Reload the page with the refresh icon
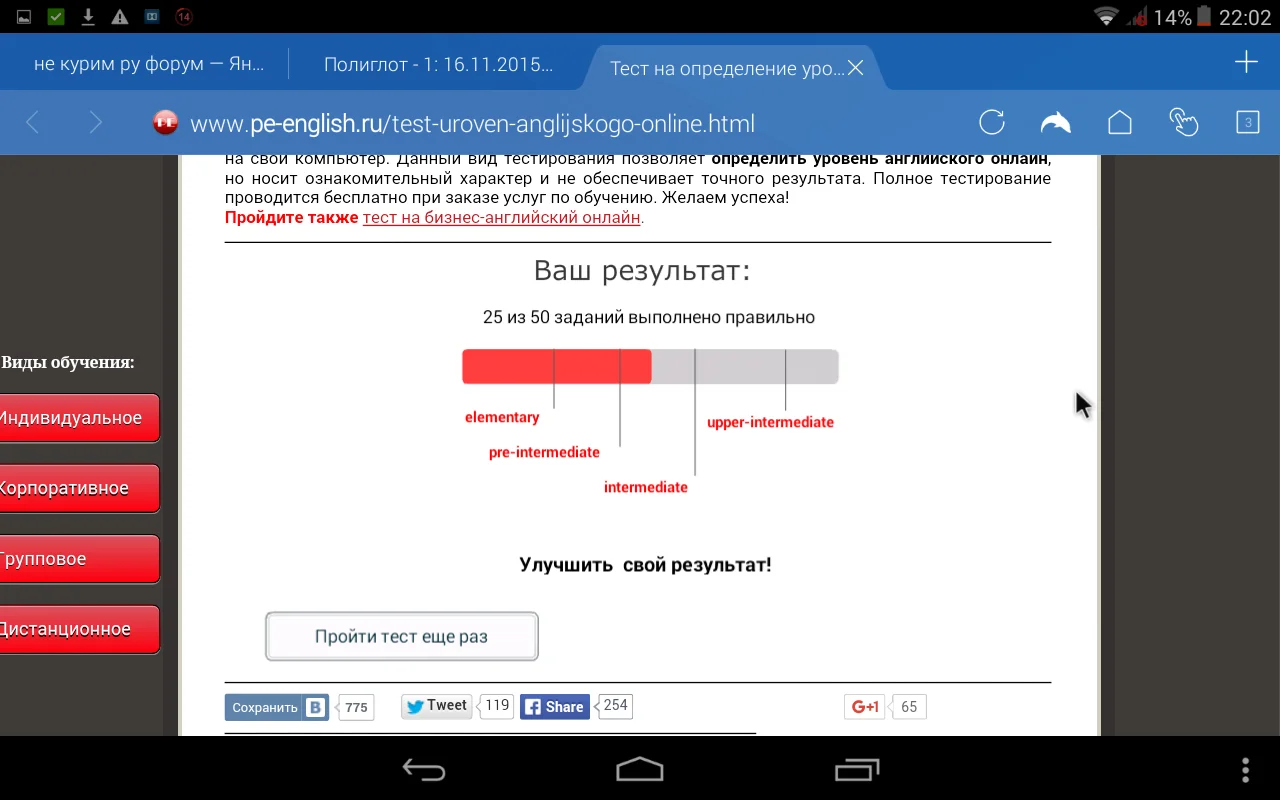Viewport: 1280px width, 800px height. point(991,123)
